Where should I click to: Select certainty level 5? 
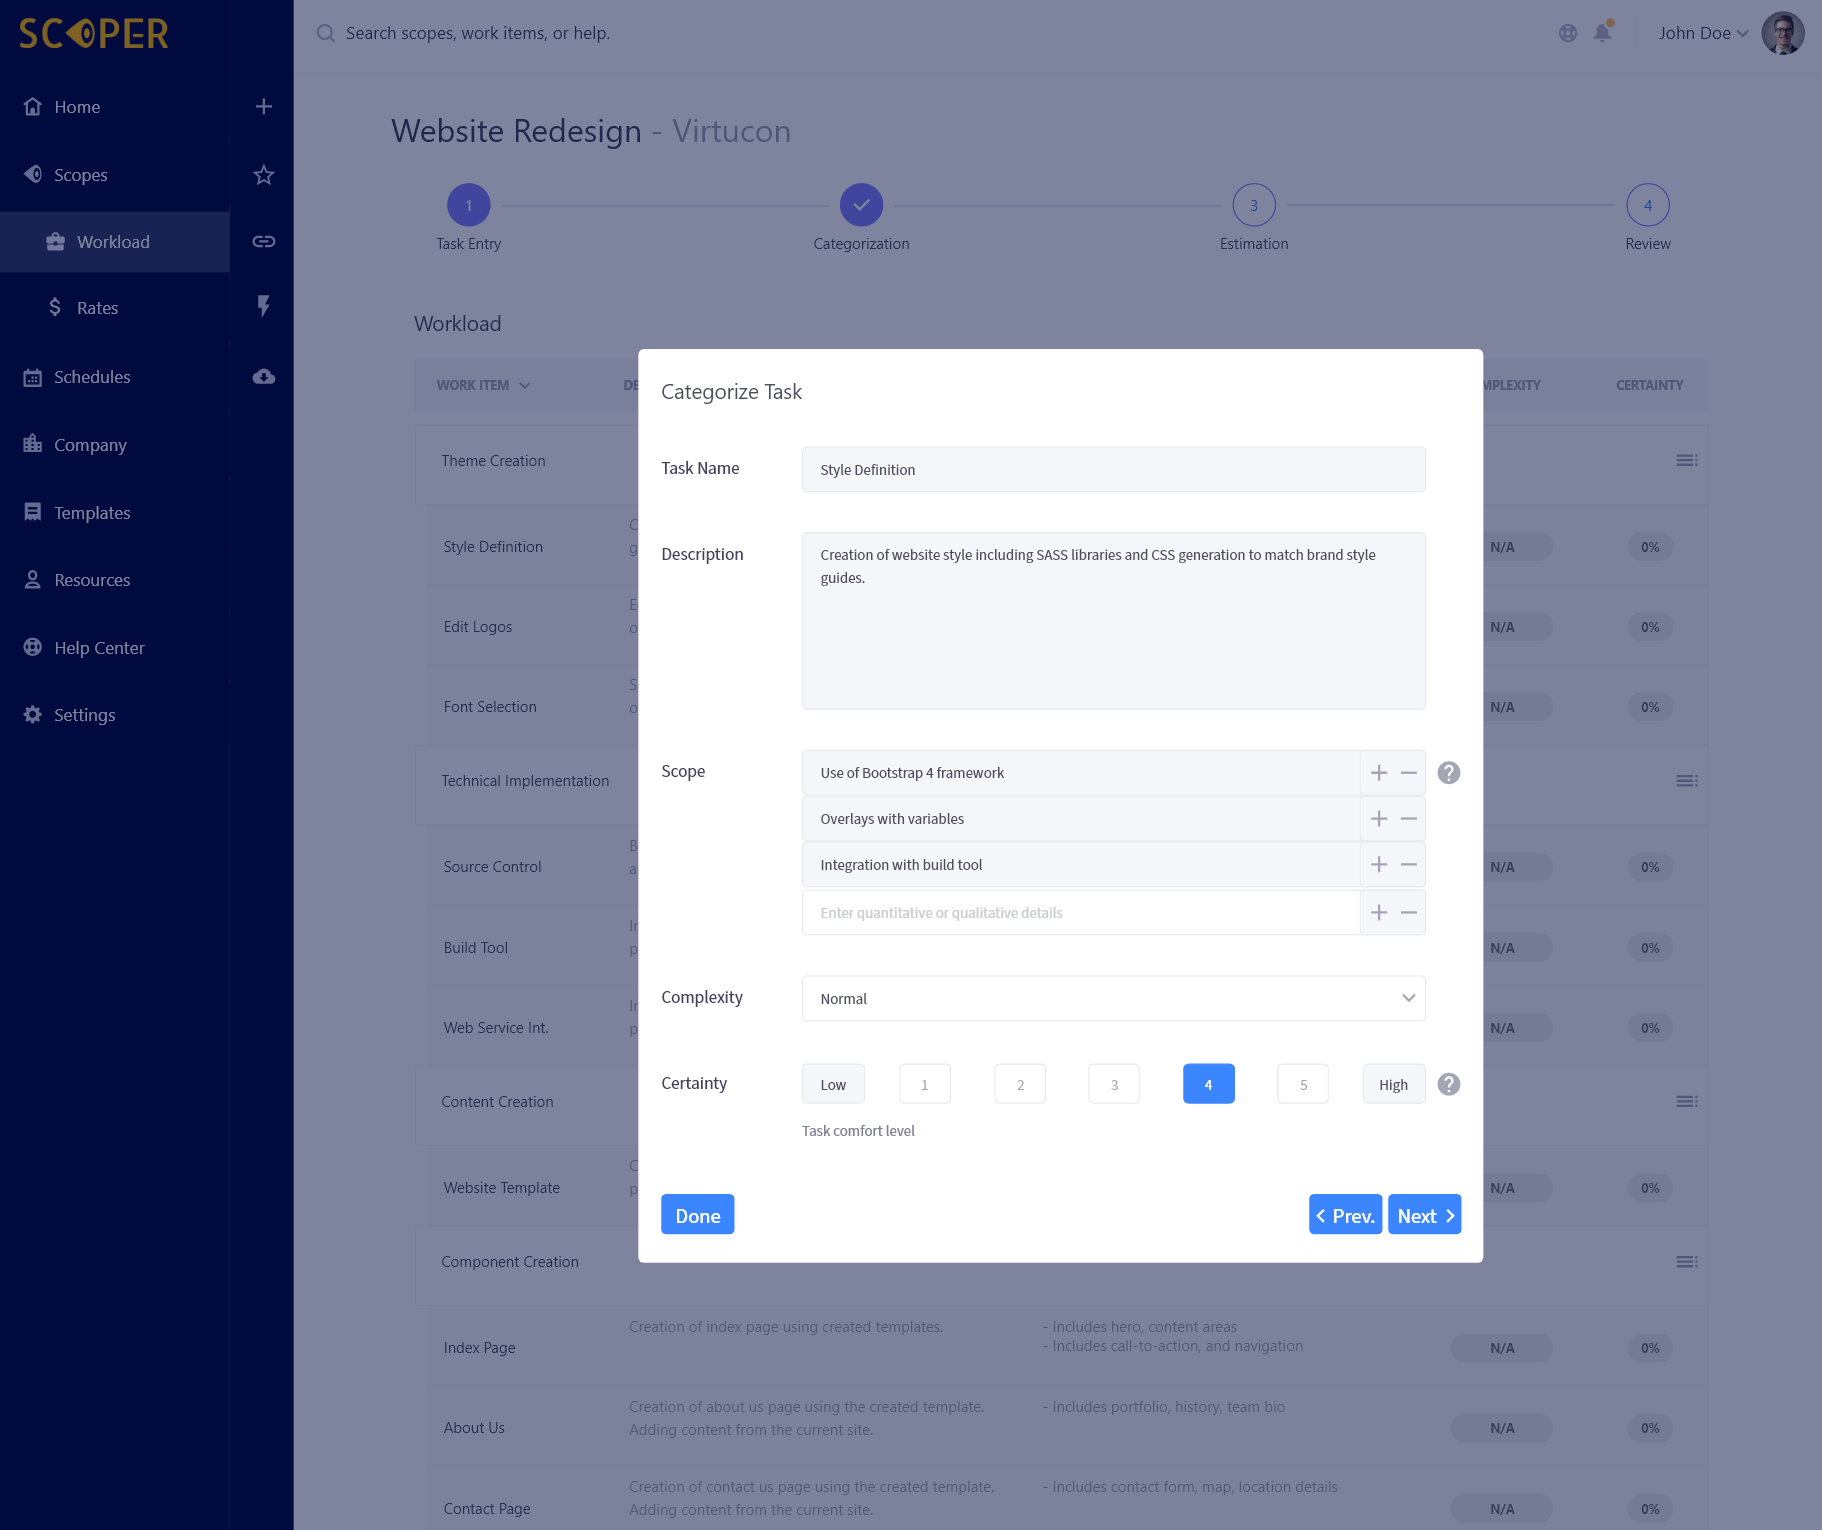coord(1303,1084)
